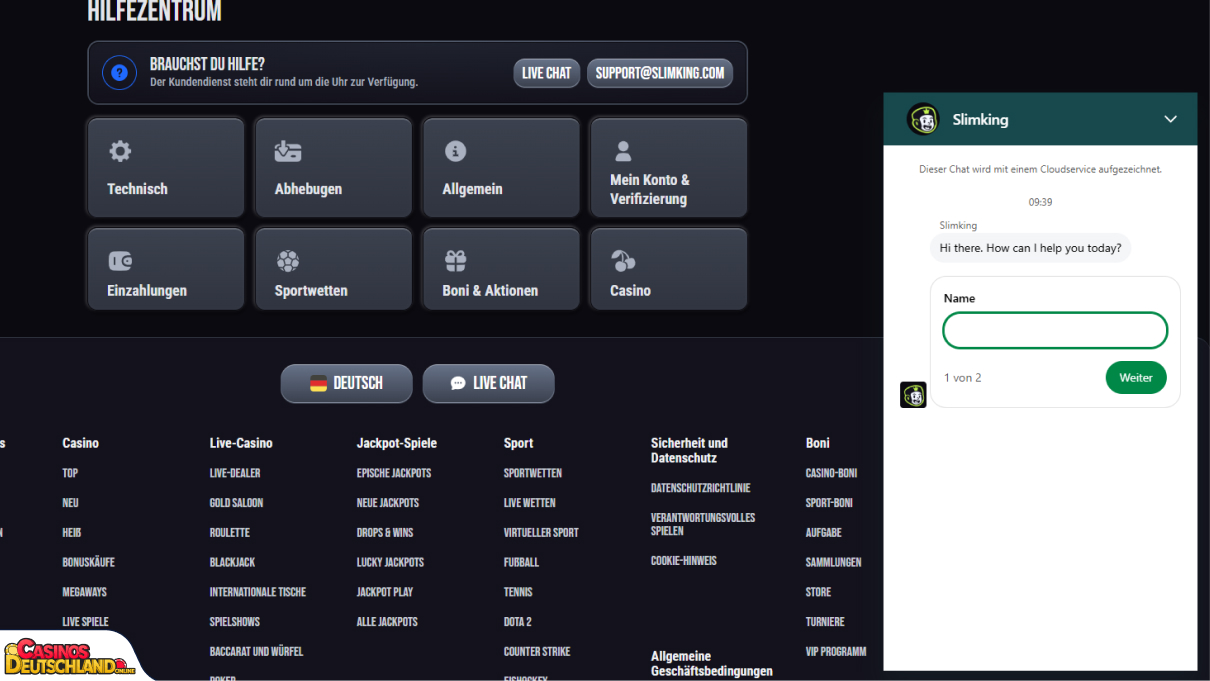Open the Casino-Boni link
Viewport: 1210px width, 681px height.
pyautogui.click(x=832, y=473)
